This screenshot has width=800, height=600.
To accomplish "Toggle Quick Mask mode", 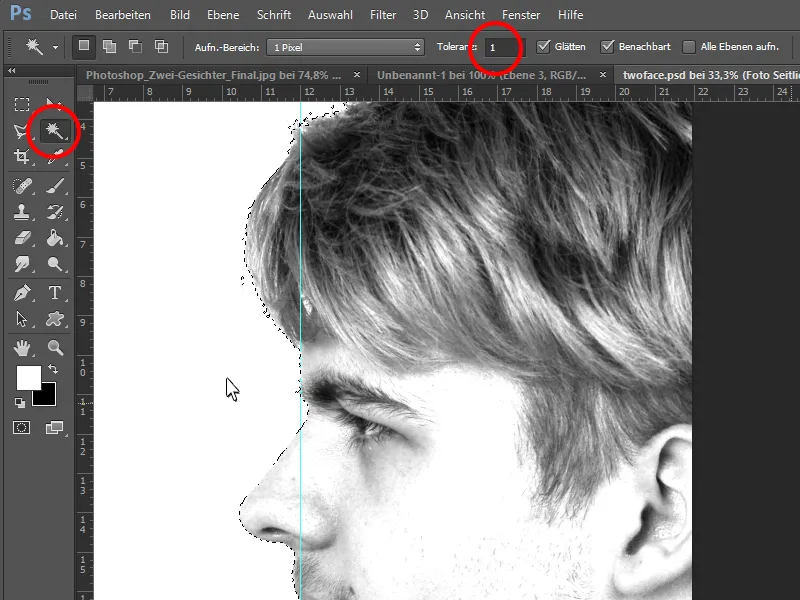I will pos(21,428).
